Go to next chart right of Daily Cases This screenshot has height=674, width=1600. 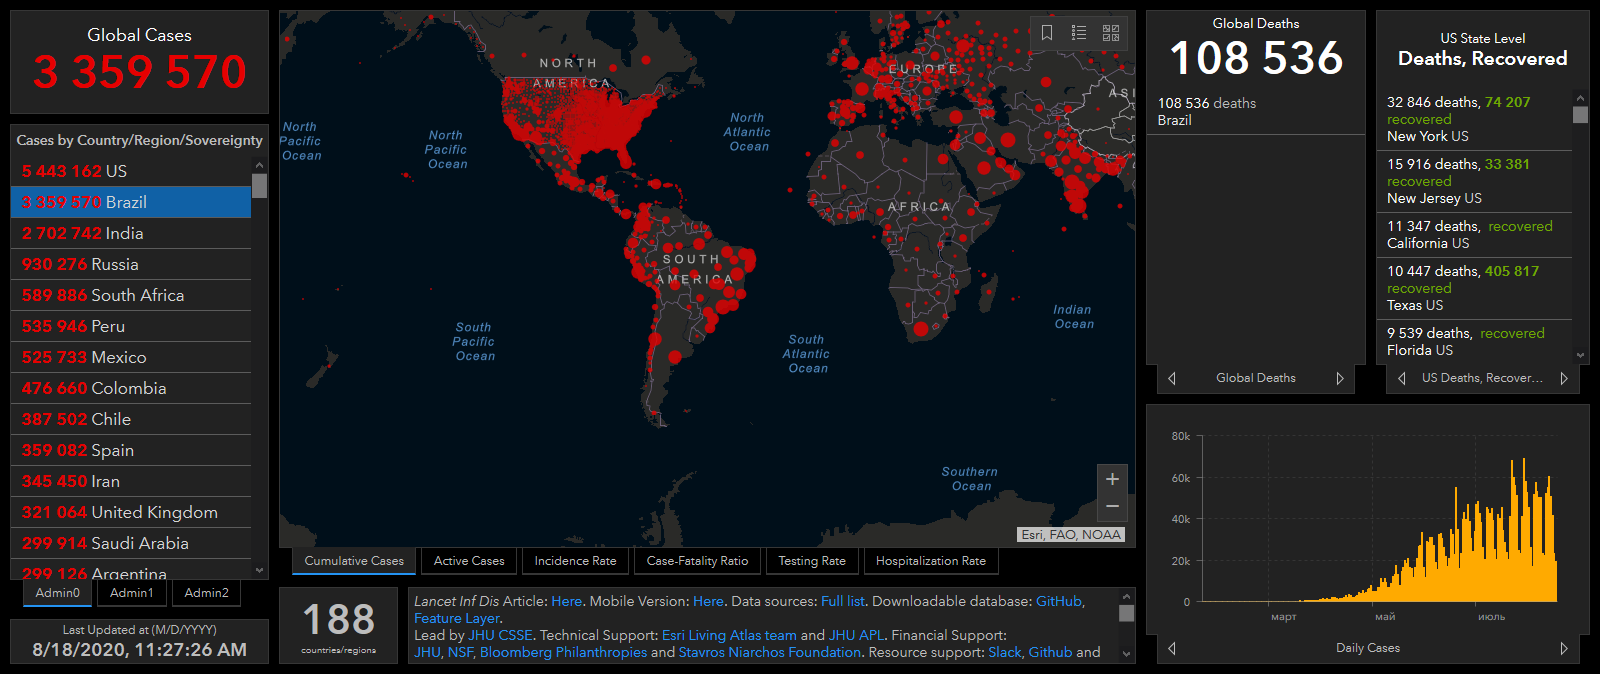click(1564, 648)
